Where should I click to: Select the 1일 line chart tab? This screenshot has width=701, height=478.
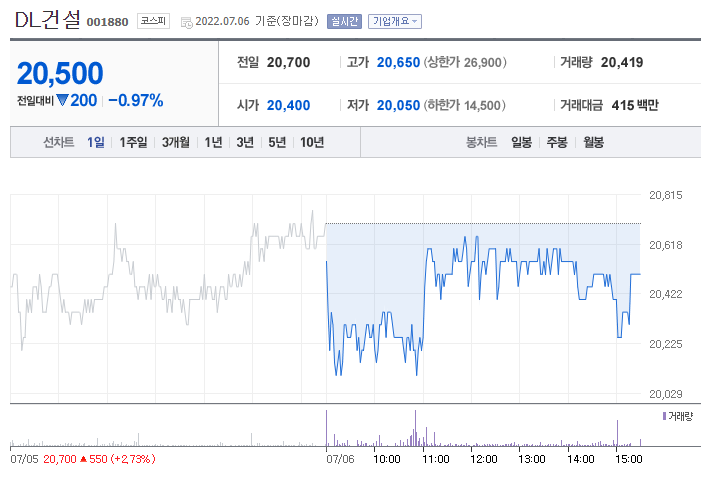[x=96, y=142]
